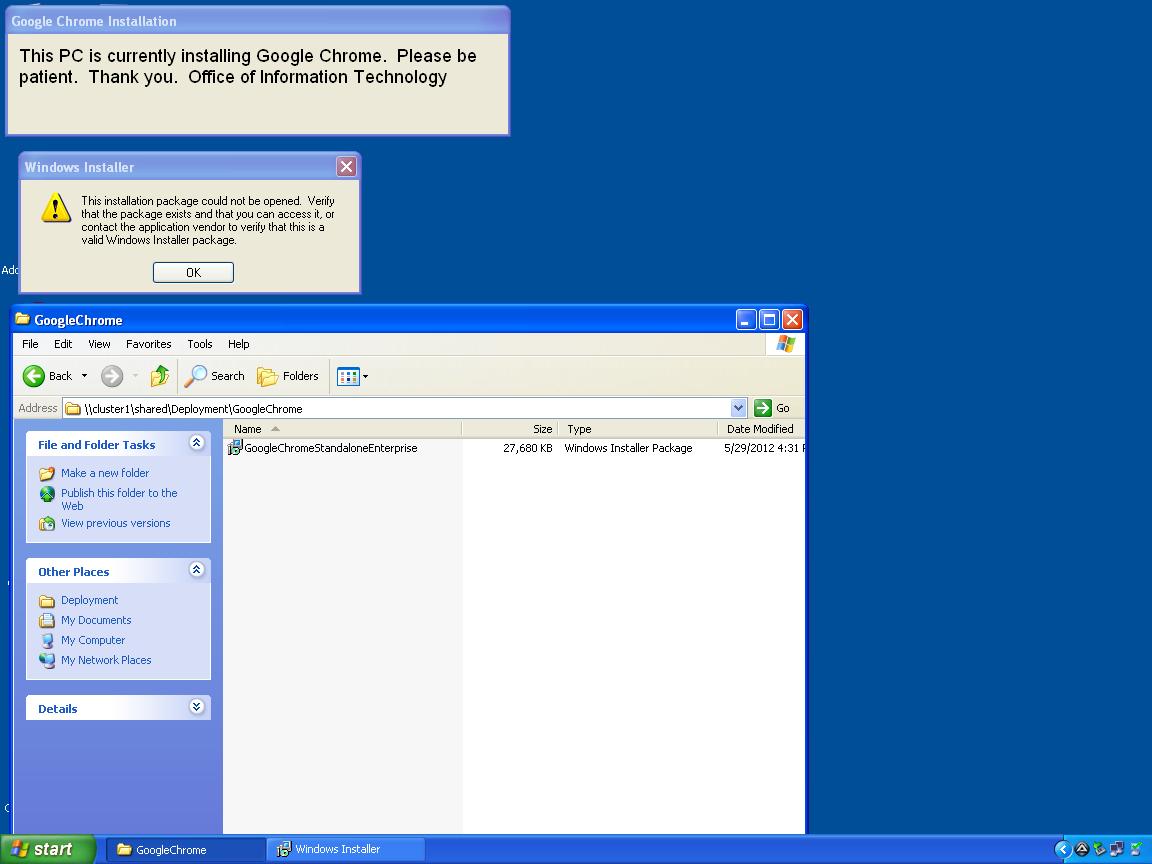Screen dimensions: 1152x864
Task: Expand the Details panel
Action: point(196,707)
